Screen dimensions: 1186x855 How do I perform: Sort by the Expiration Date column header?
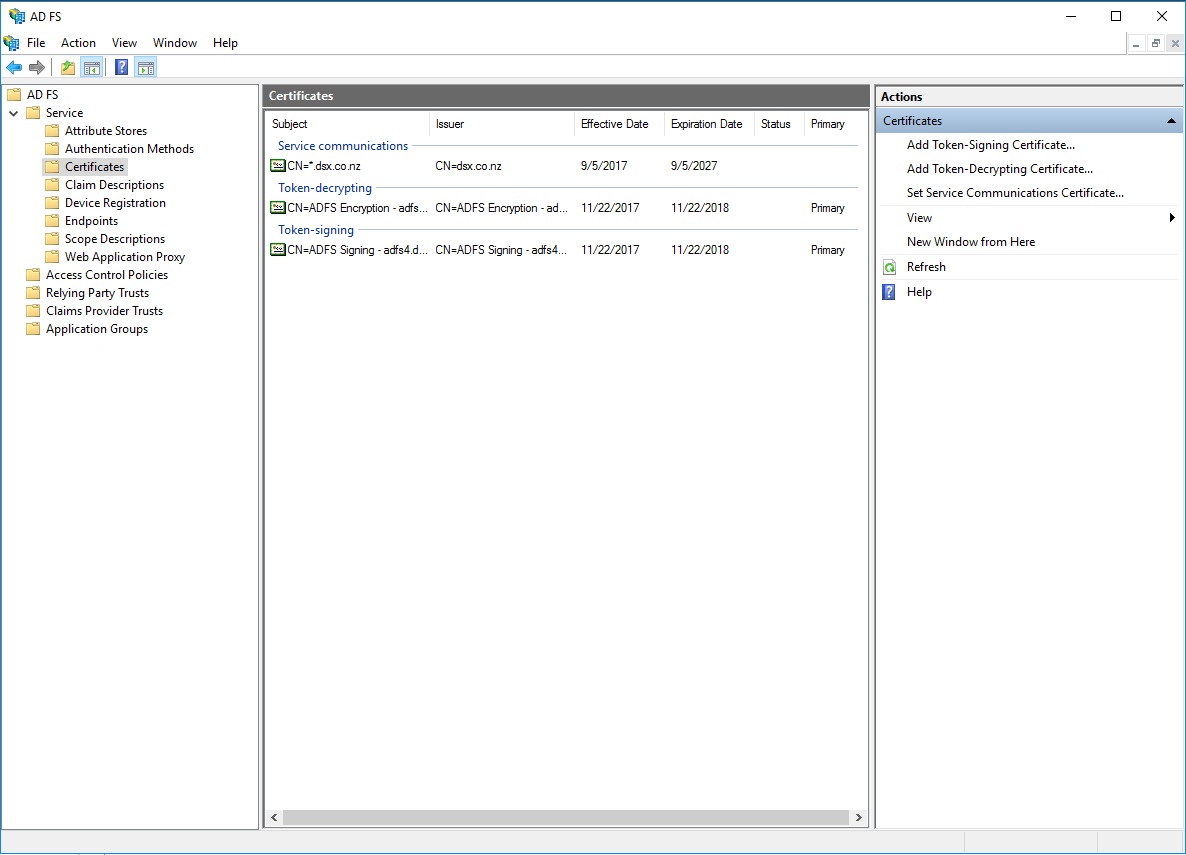(709, 124)
